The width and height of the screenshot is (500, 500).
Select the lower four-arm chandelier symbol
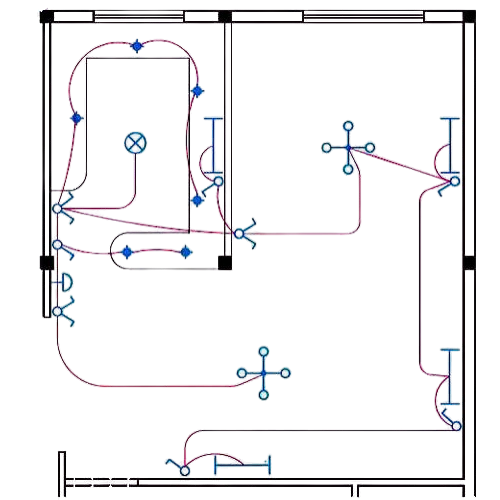264,373
